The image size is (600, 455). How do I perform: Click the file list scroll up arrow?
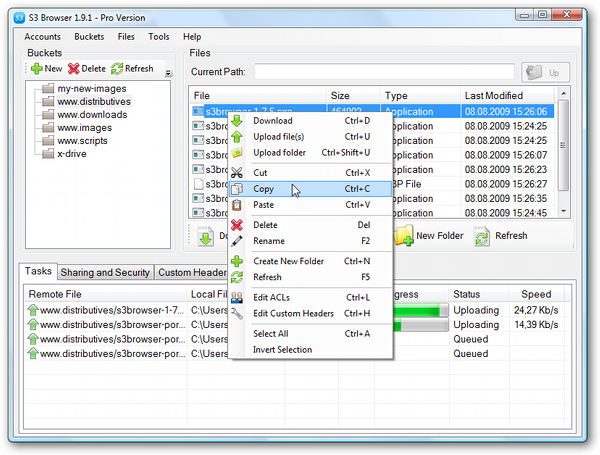563,93
